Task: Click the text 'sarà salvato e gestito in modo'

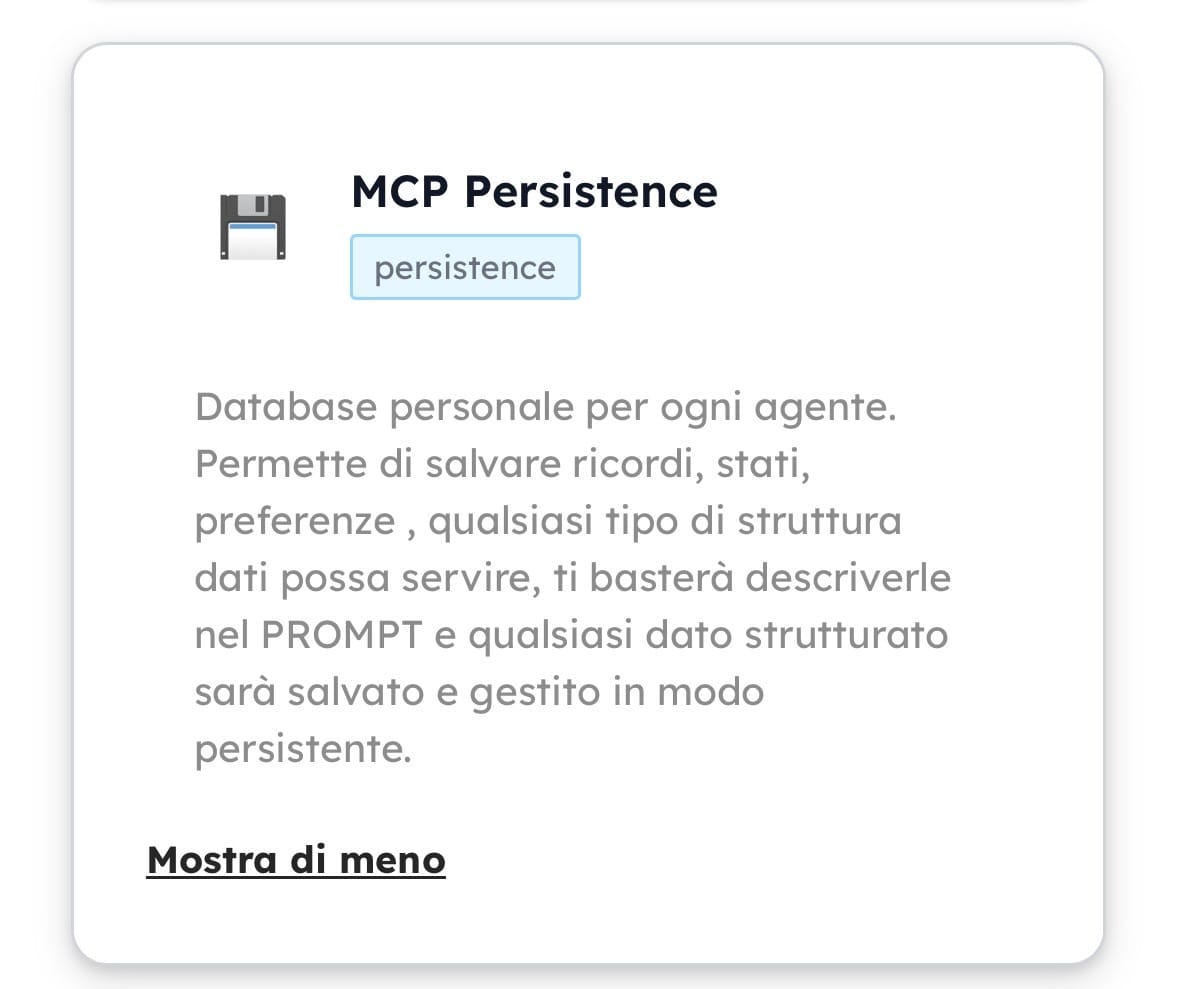Action: coord(479,693)
